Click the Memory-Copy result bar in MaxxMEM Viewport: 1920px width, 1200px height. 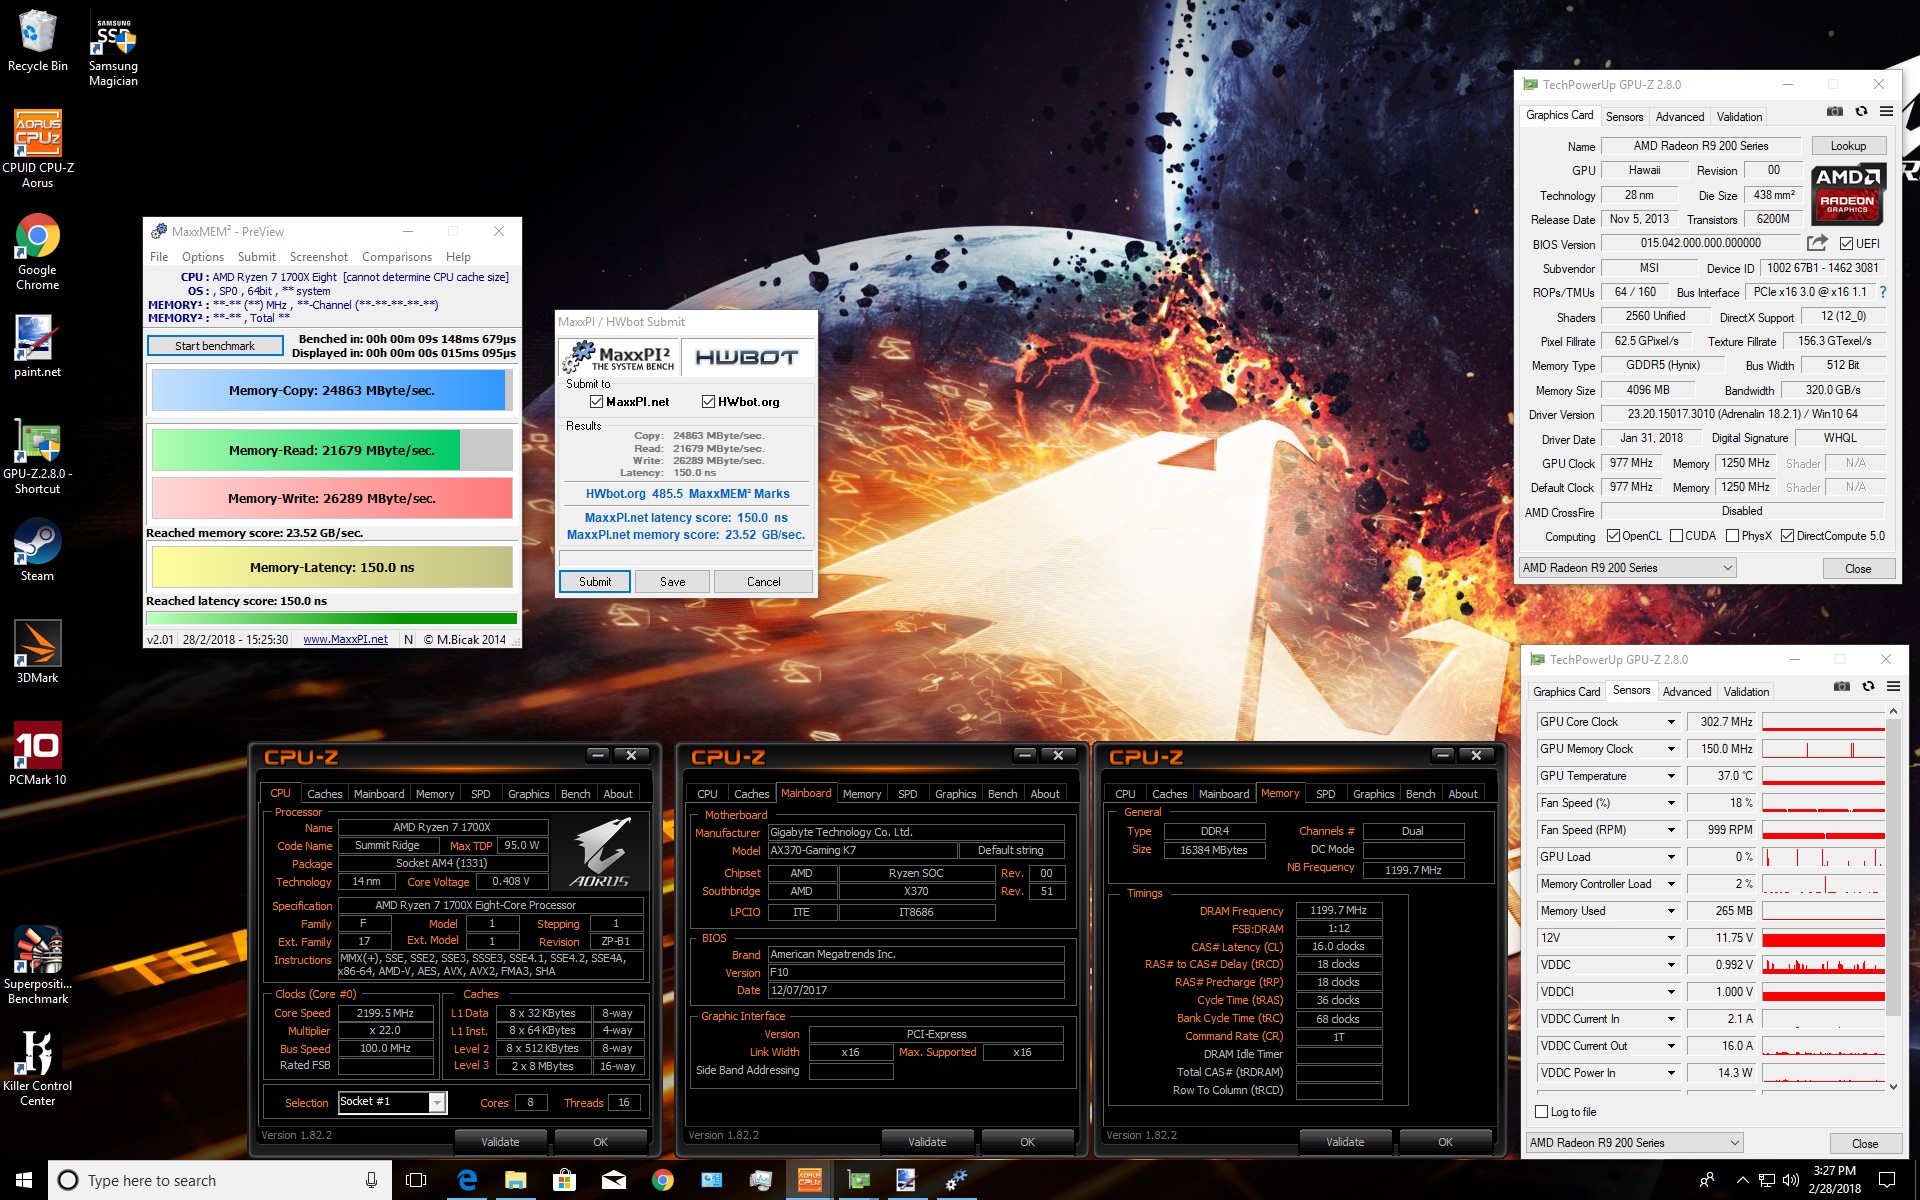click(x=332, y=391)
